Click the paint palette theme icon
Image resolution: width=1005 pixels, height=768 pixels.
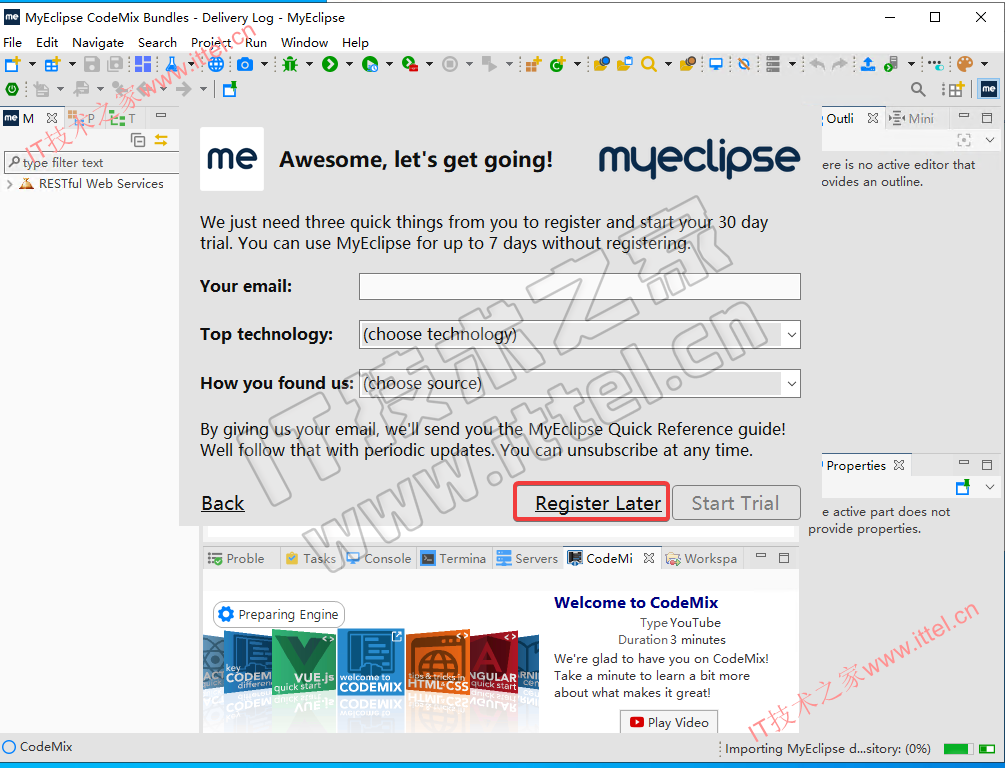pos(965,64)
